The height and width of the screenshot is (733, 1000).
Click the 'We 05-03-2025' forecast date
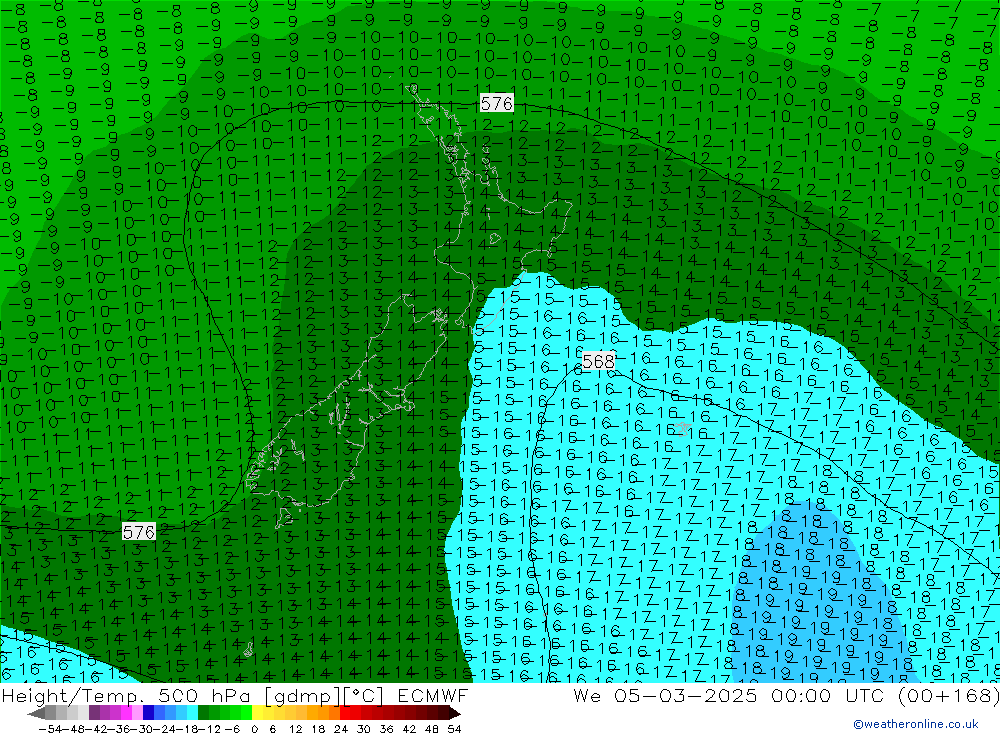(665, 695)
